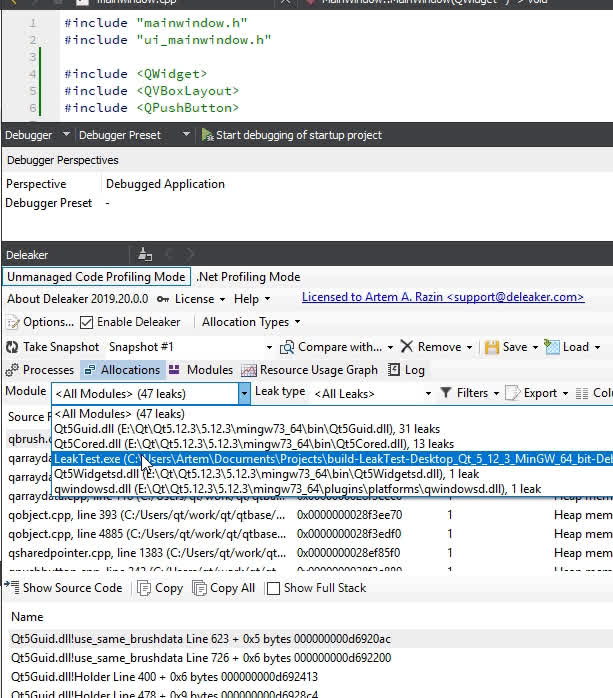Switch to .Net Profiling Mode tab
Screen dimensions: 613x698
click(x=249, y=277)
